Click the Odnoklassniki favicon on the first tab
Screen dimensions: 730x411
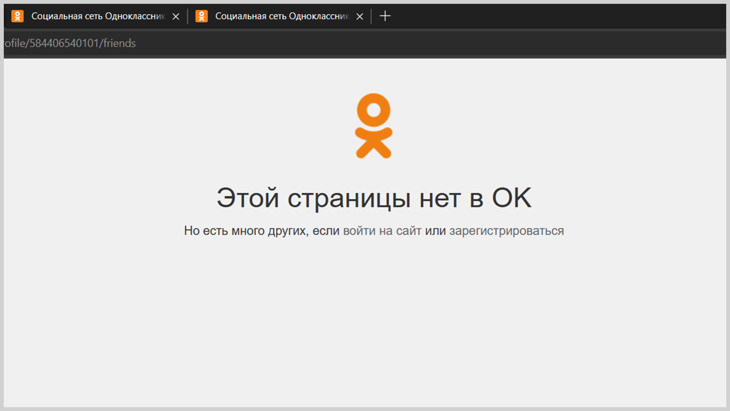[17, 16]
